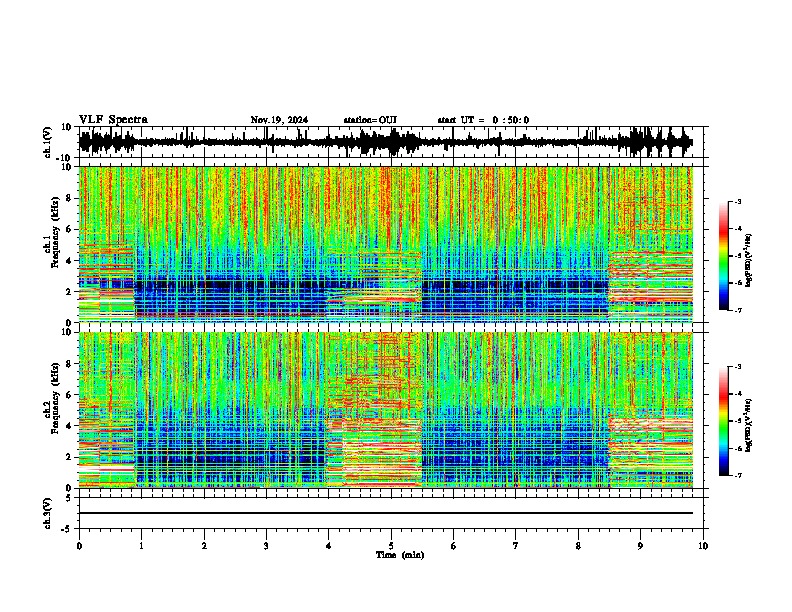Viewport: 792px width, 612px height.
Task: Click the "9" tick on time axis
Action: coord(640,546)
